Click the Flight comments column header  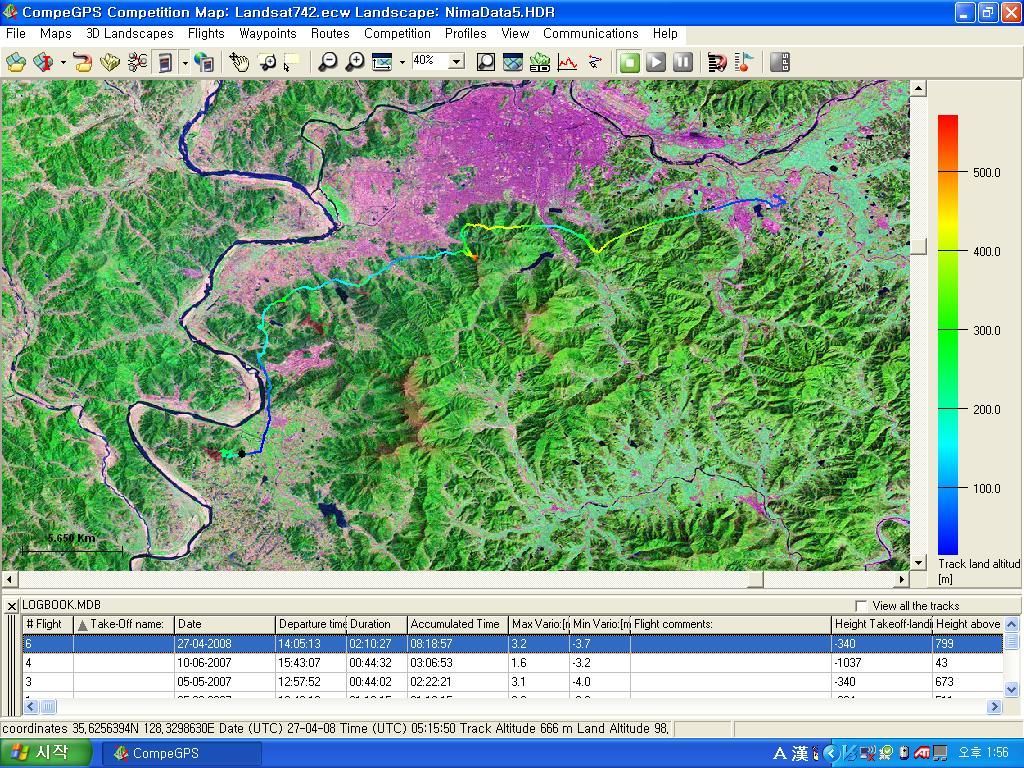(x=731, y=624)
